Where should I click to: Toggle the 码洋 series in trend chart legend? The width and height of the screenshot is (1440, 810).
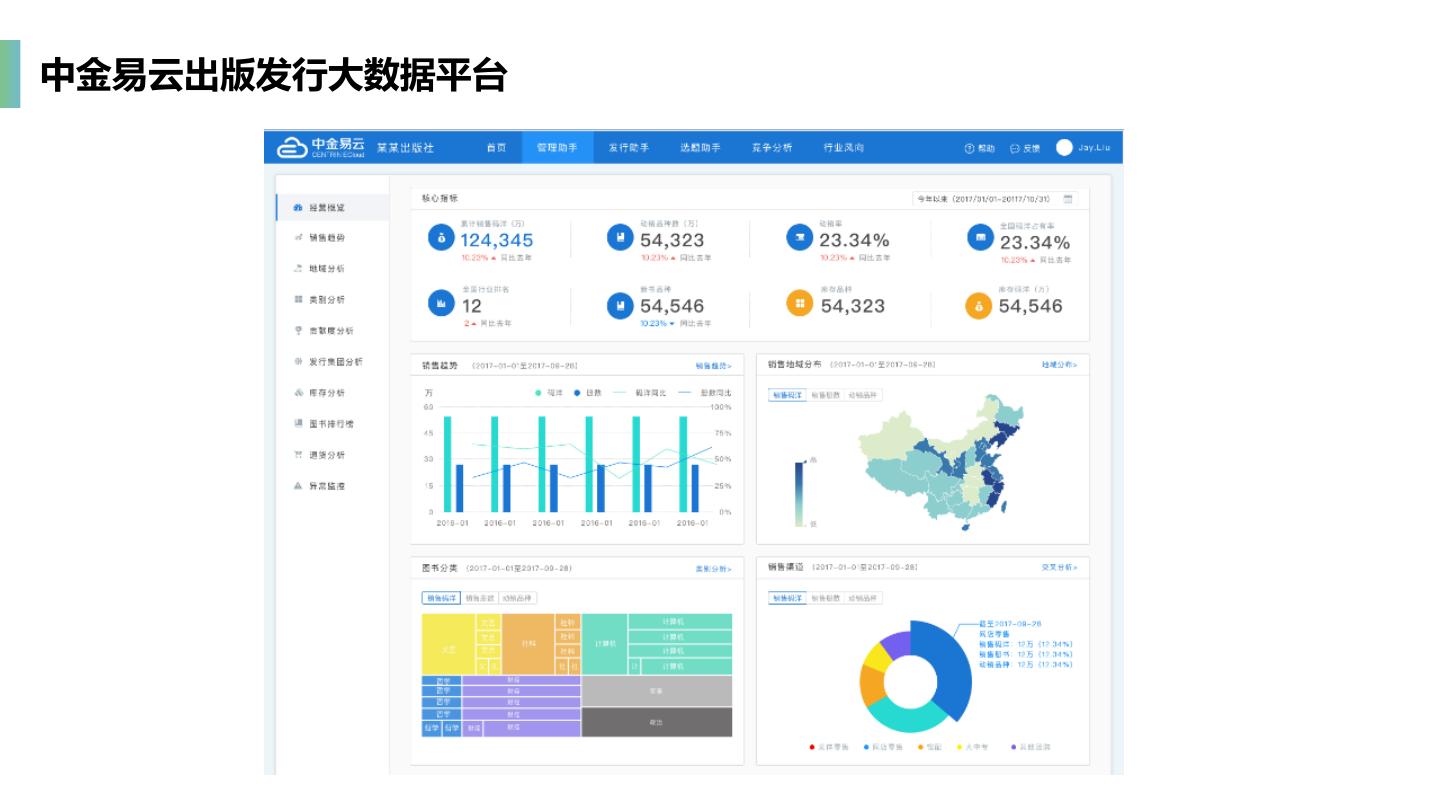(549, 393)
